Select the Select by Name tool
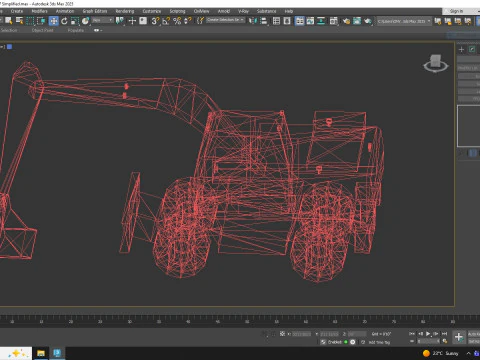Viewport: 480px width, 360px height. [x=19, y=21]
